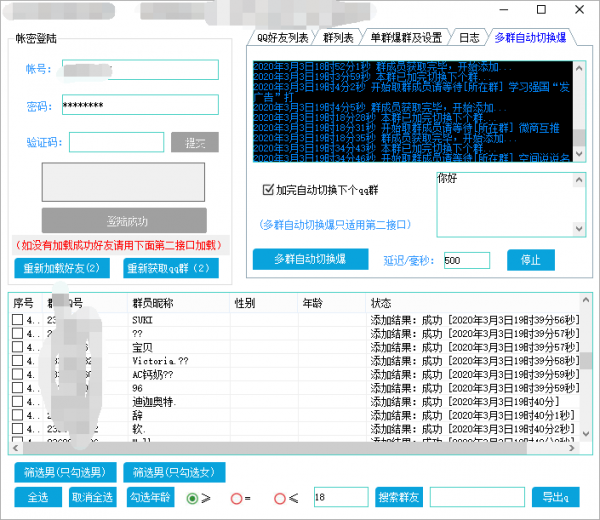
Task: Start 多群自动切换爆 button
Action: coord(310,259)
